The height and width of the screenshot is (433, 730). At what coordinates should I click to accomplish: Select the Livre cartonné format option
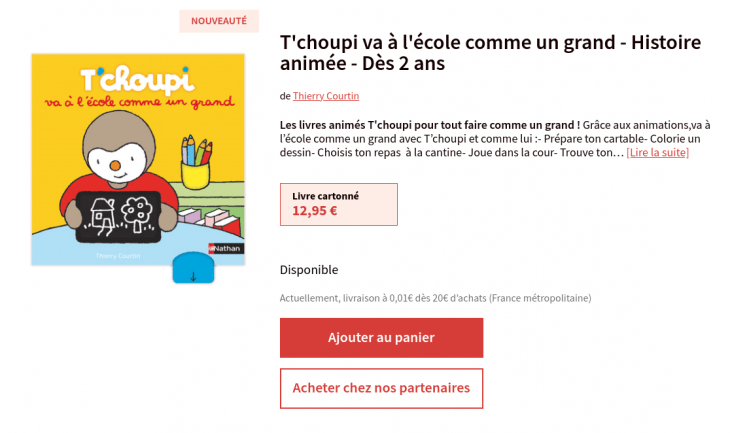click(x=339, y=204)
